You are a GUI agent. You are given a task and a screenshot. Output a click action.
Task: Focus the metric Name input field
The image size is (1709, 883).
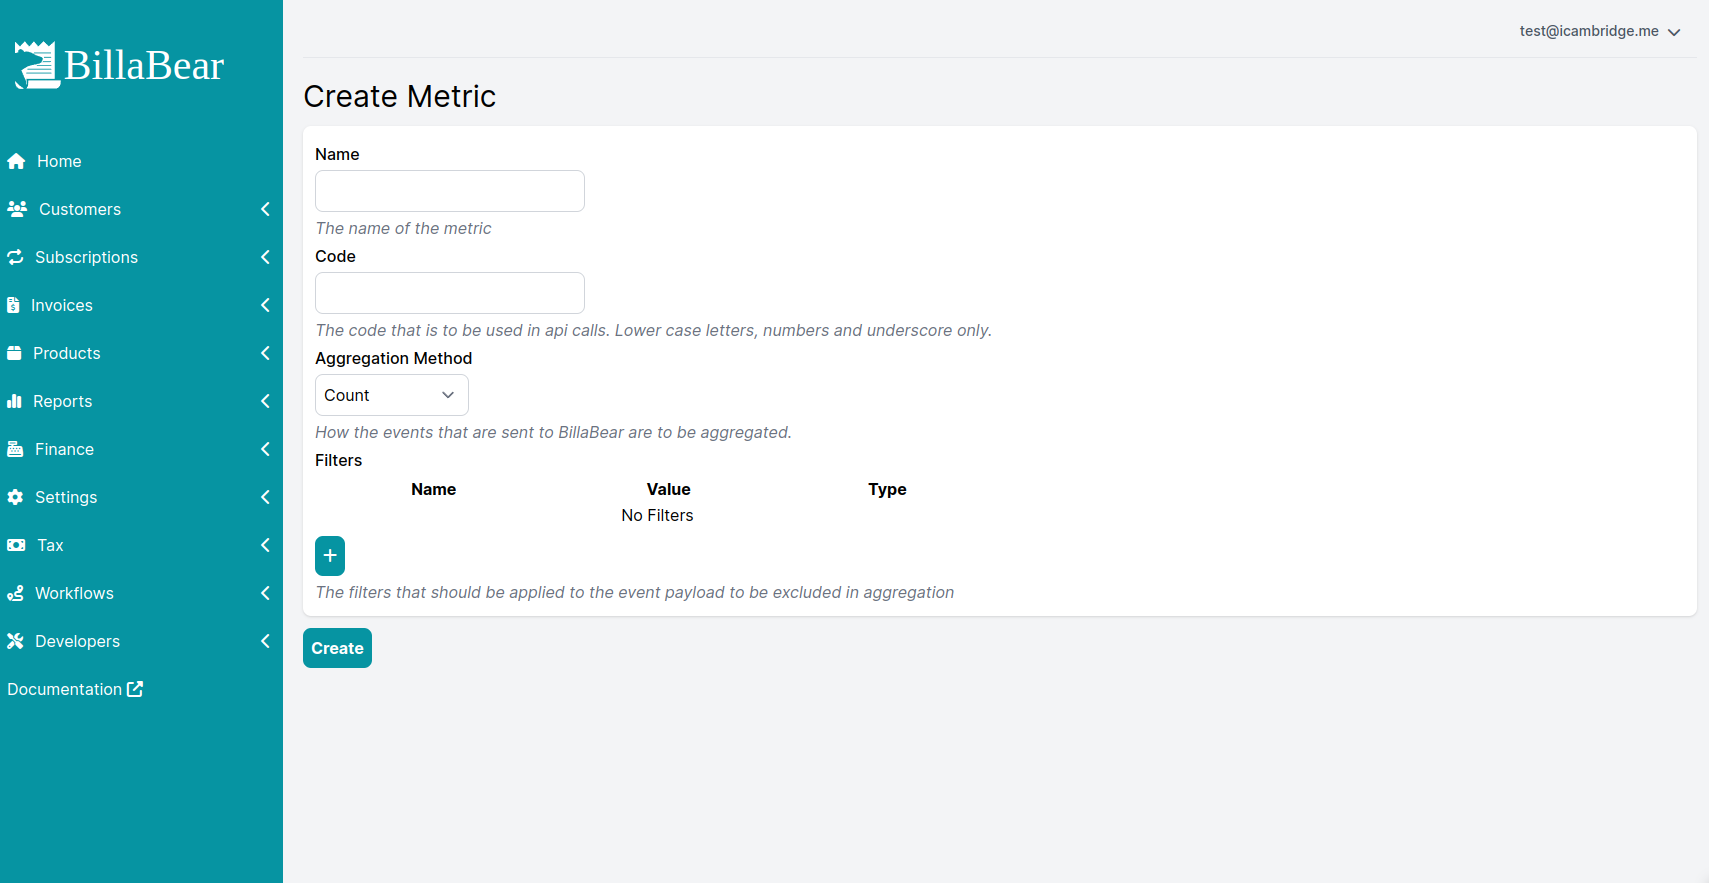coord(450,191)
